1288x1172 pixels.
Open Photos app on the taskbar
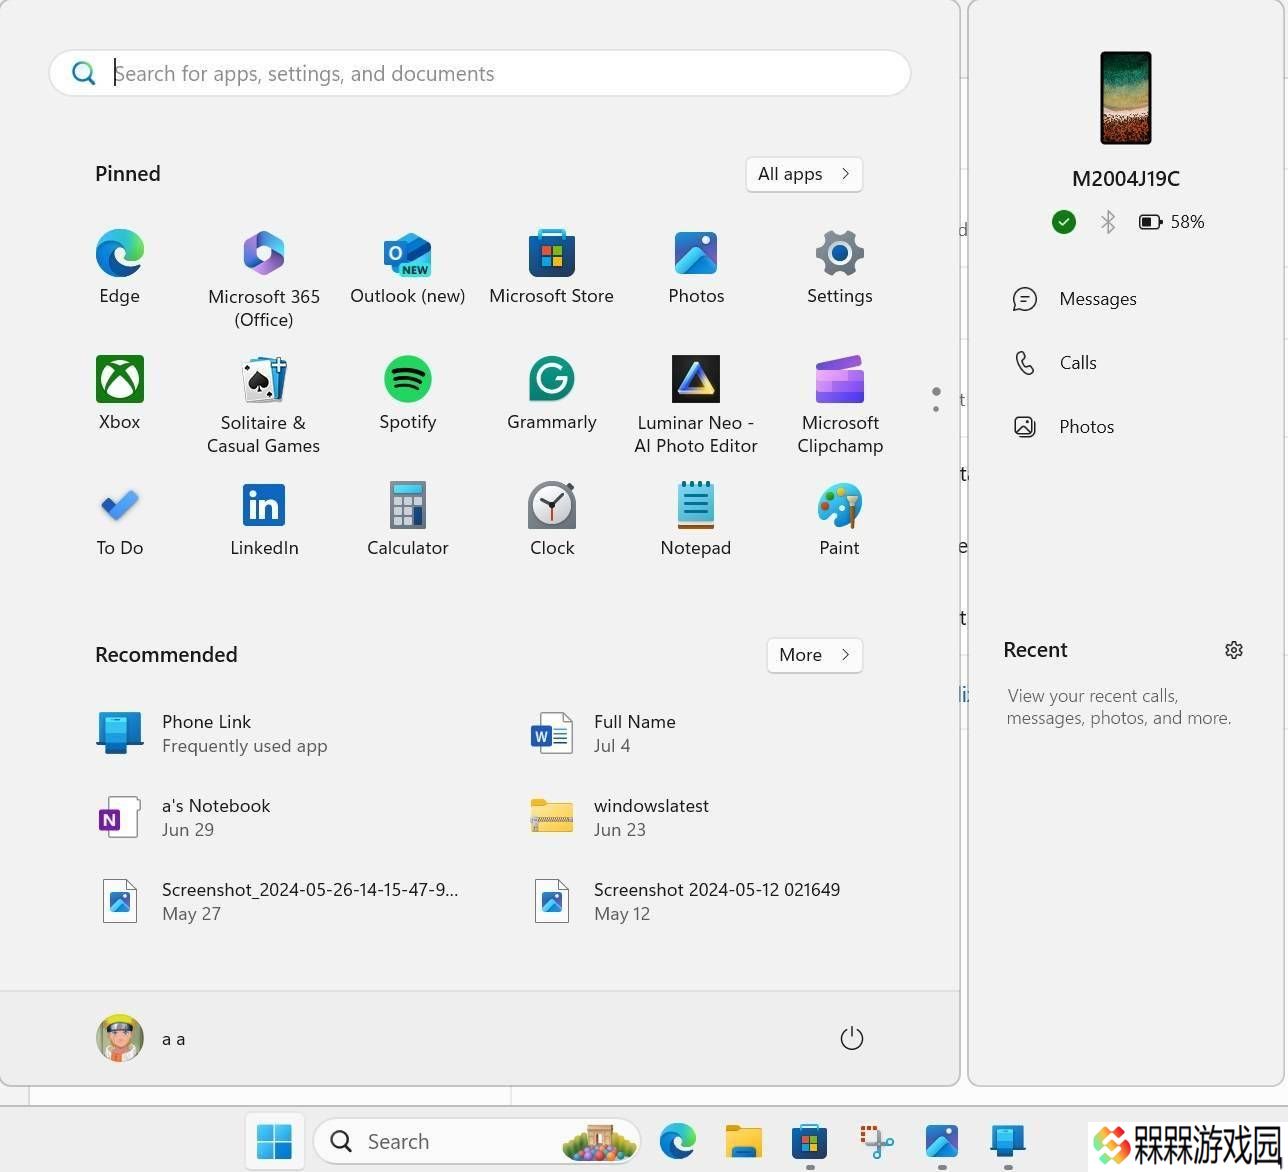[942, 1141]
